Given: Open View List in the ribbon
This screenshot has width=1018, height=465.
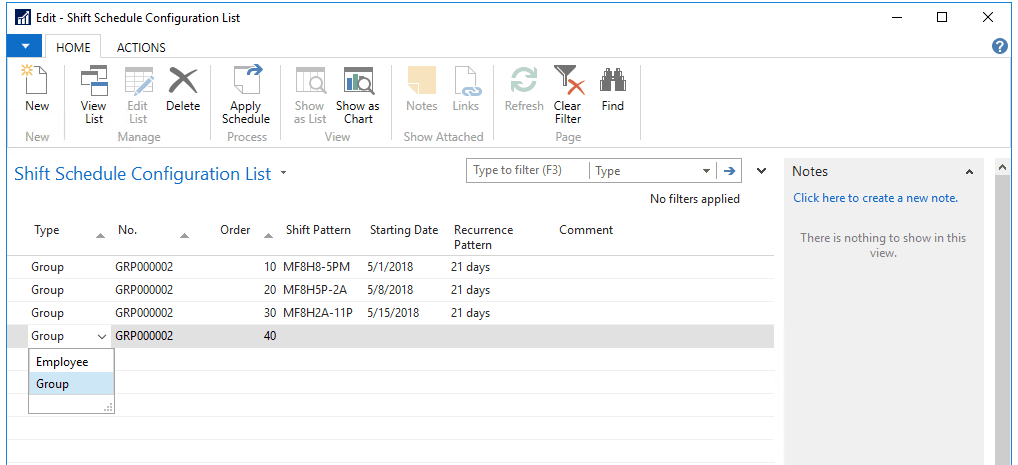Looking at the screenshot, I should [x=93, y=95].
